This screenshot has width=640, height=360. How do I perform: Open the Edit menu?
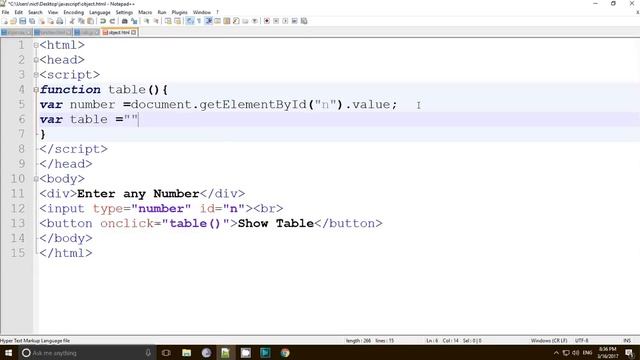pos(18,12)
